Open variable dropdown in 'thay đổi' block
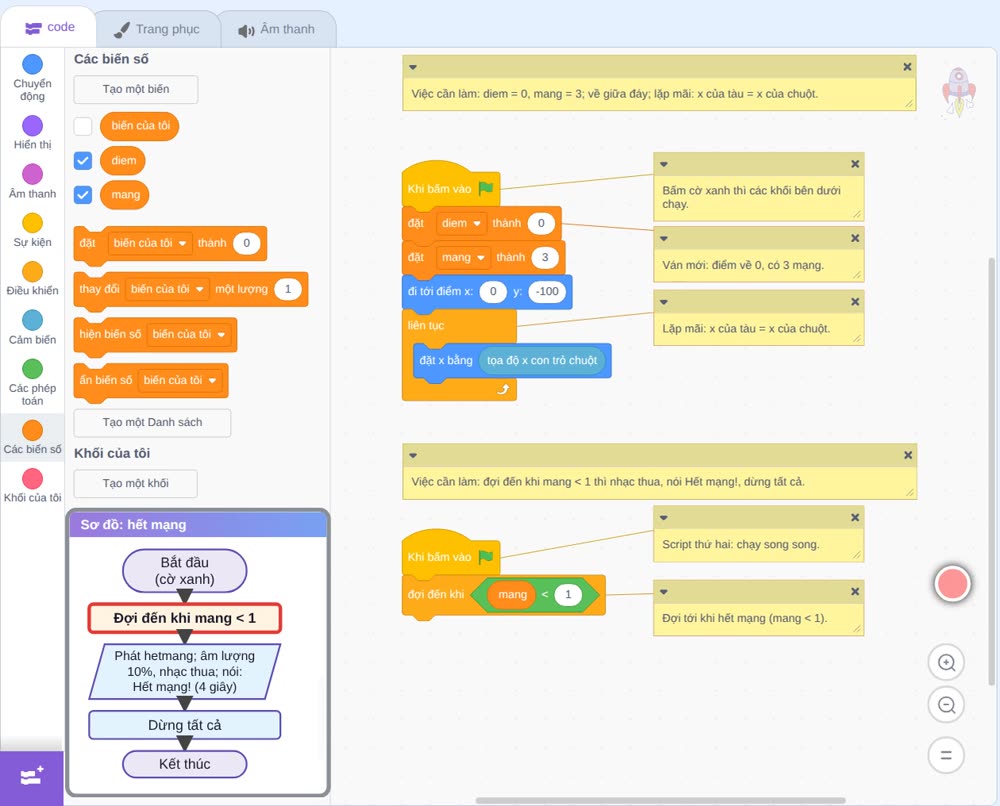The height and width of the screenshot is (806, 1000). tap(167, 289)
